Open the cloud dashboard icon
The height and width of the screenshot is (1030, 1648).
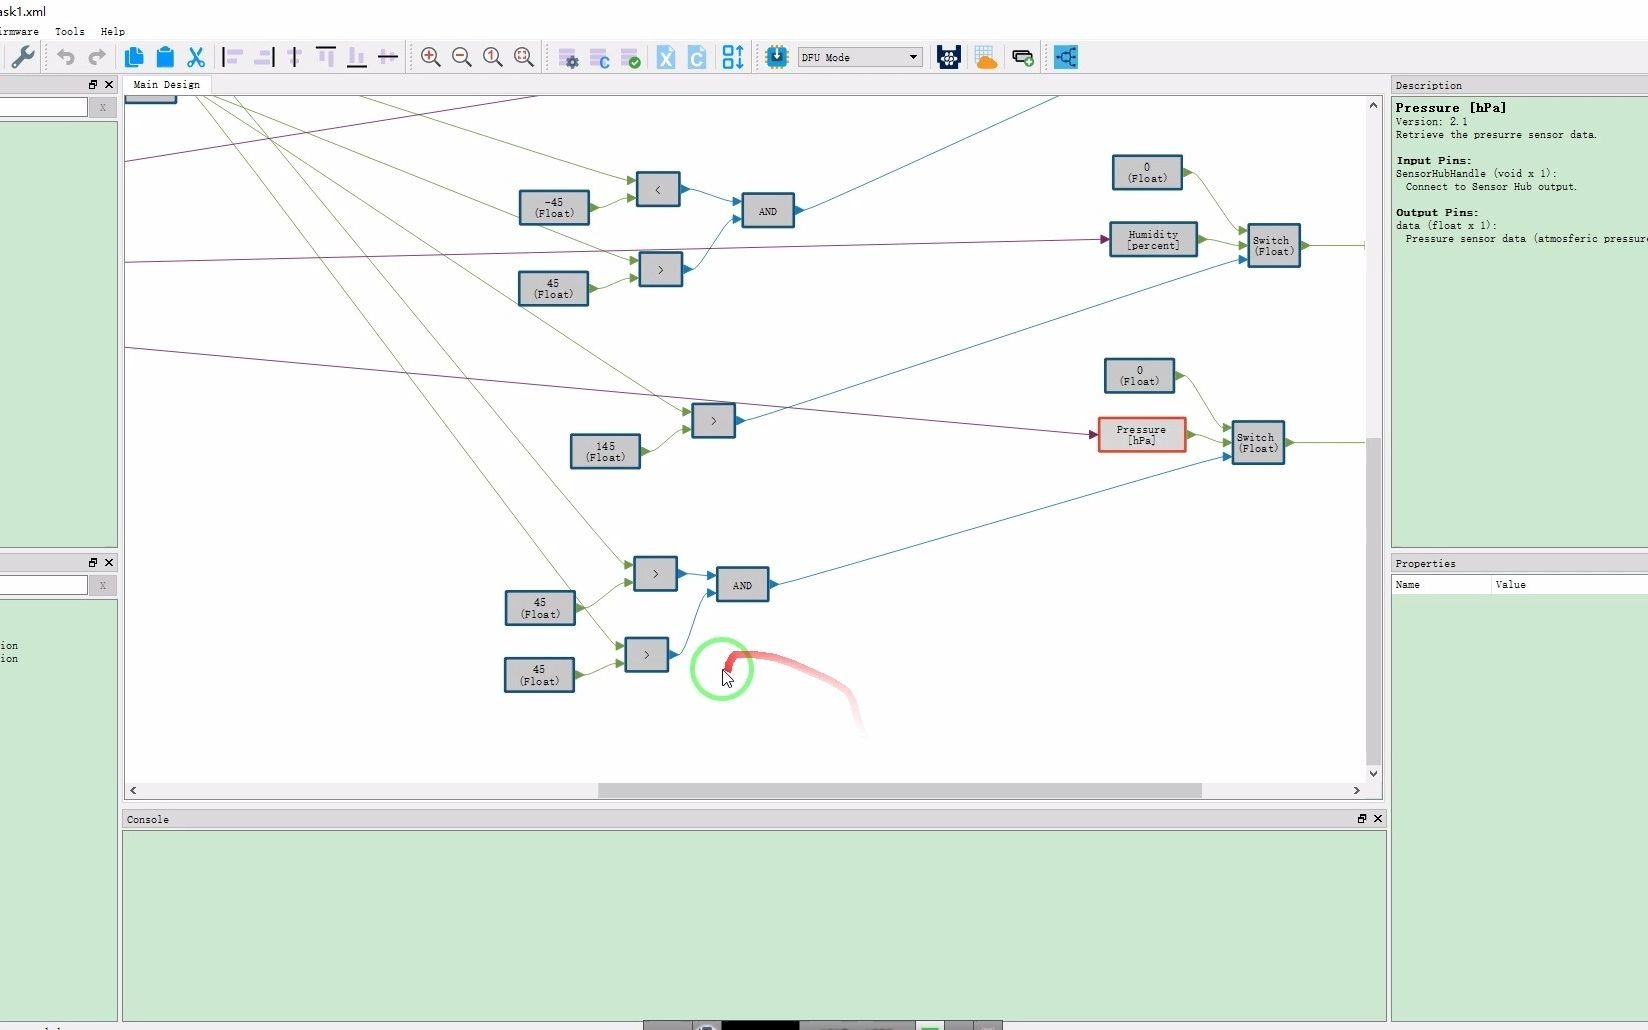pos(986,57)
